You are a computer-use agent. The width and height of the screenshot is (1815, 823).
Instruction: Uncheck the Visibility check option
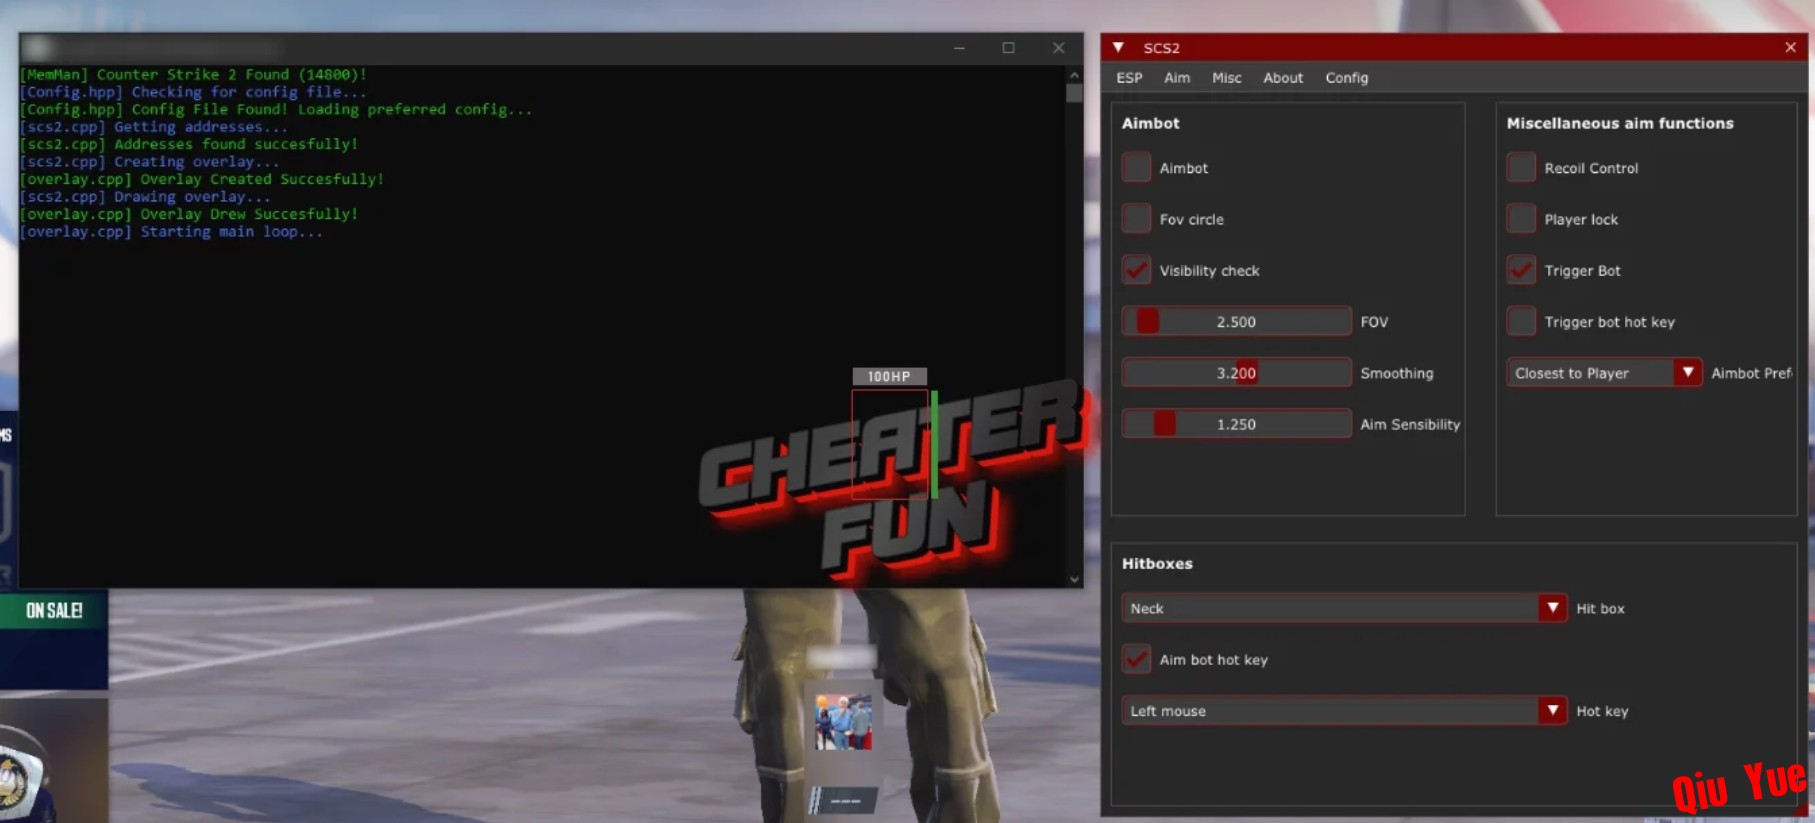(1136, 270)
